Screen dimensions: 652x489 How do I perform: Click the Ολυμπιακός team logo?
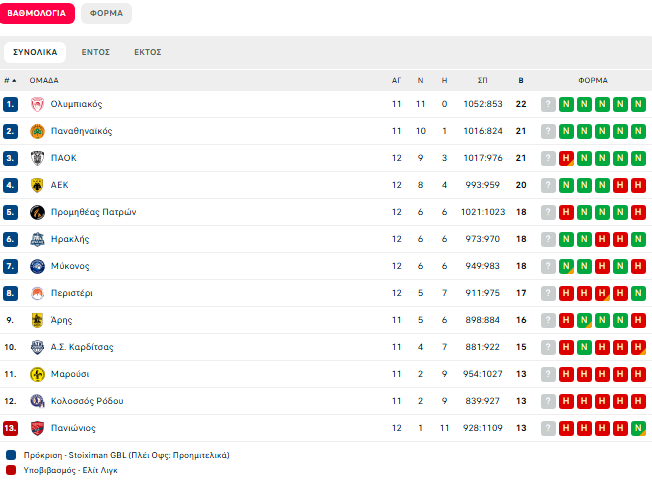pyautogui.click(x=37, y=104)
